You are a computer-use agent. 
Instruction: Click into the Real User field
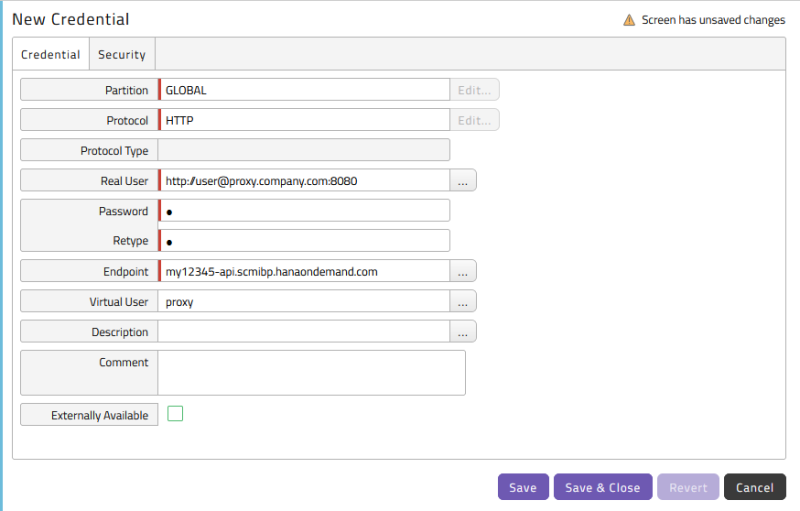click(x=304, y=181)
